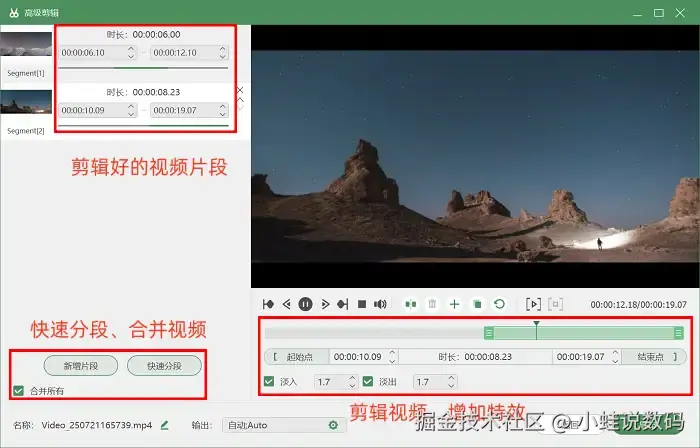
Task: Jump to the end with the skip-to-end control
Action: [343, 304]
